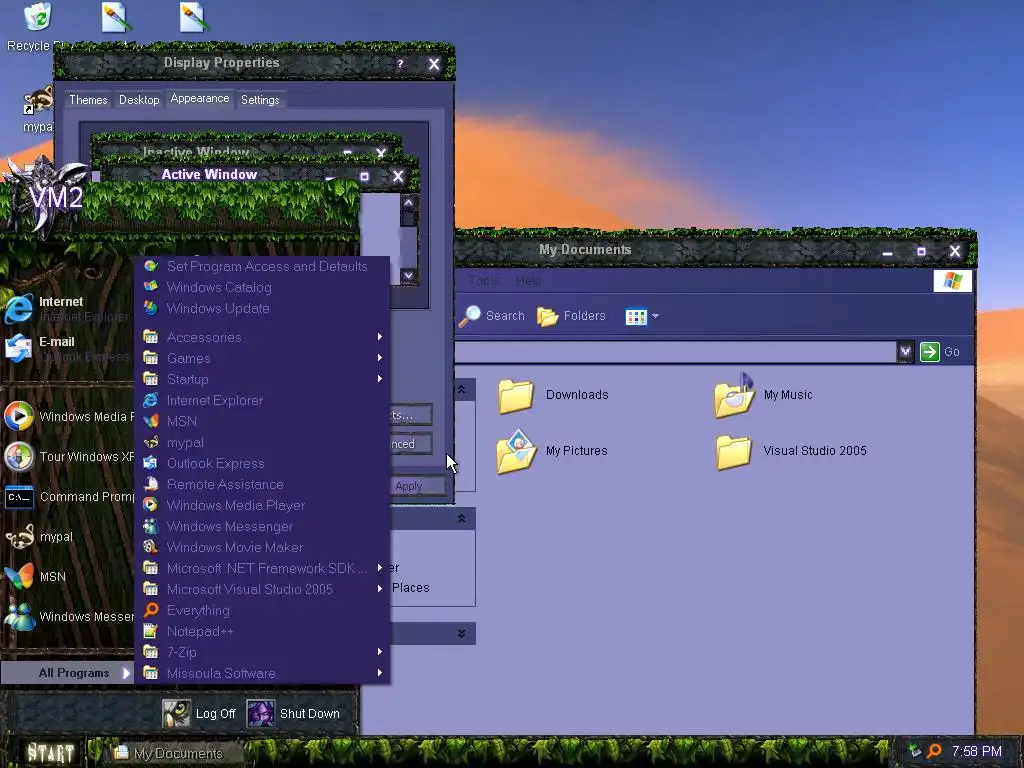Toggle Folders pane in My Documents
This screenshot has width=1024, height=768.
tap(571, 315)
